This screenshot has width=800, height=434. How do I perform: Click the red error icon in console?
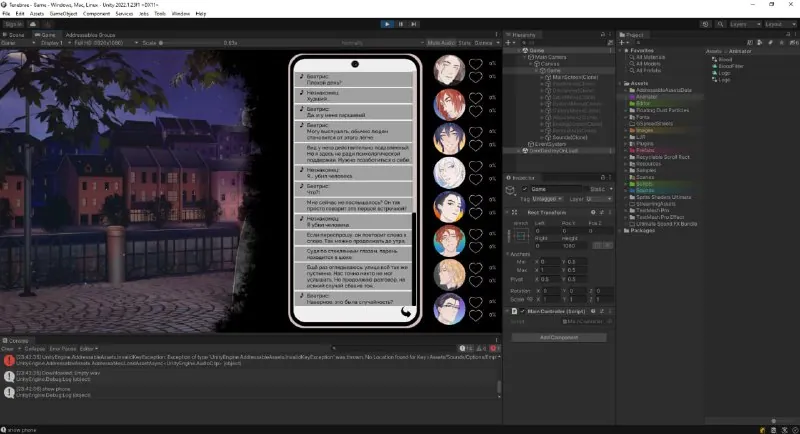tap(9, 360)
